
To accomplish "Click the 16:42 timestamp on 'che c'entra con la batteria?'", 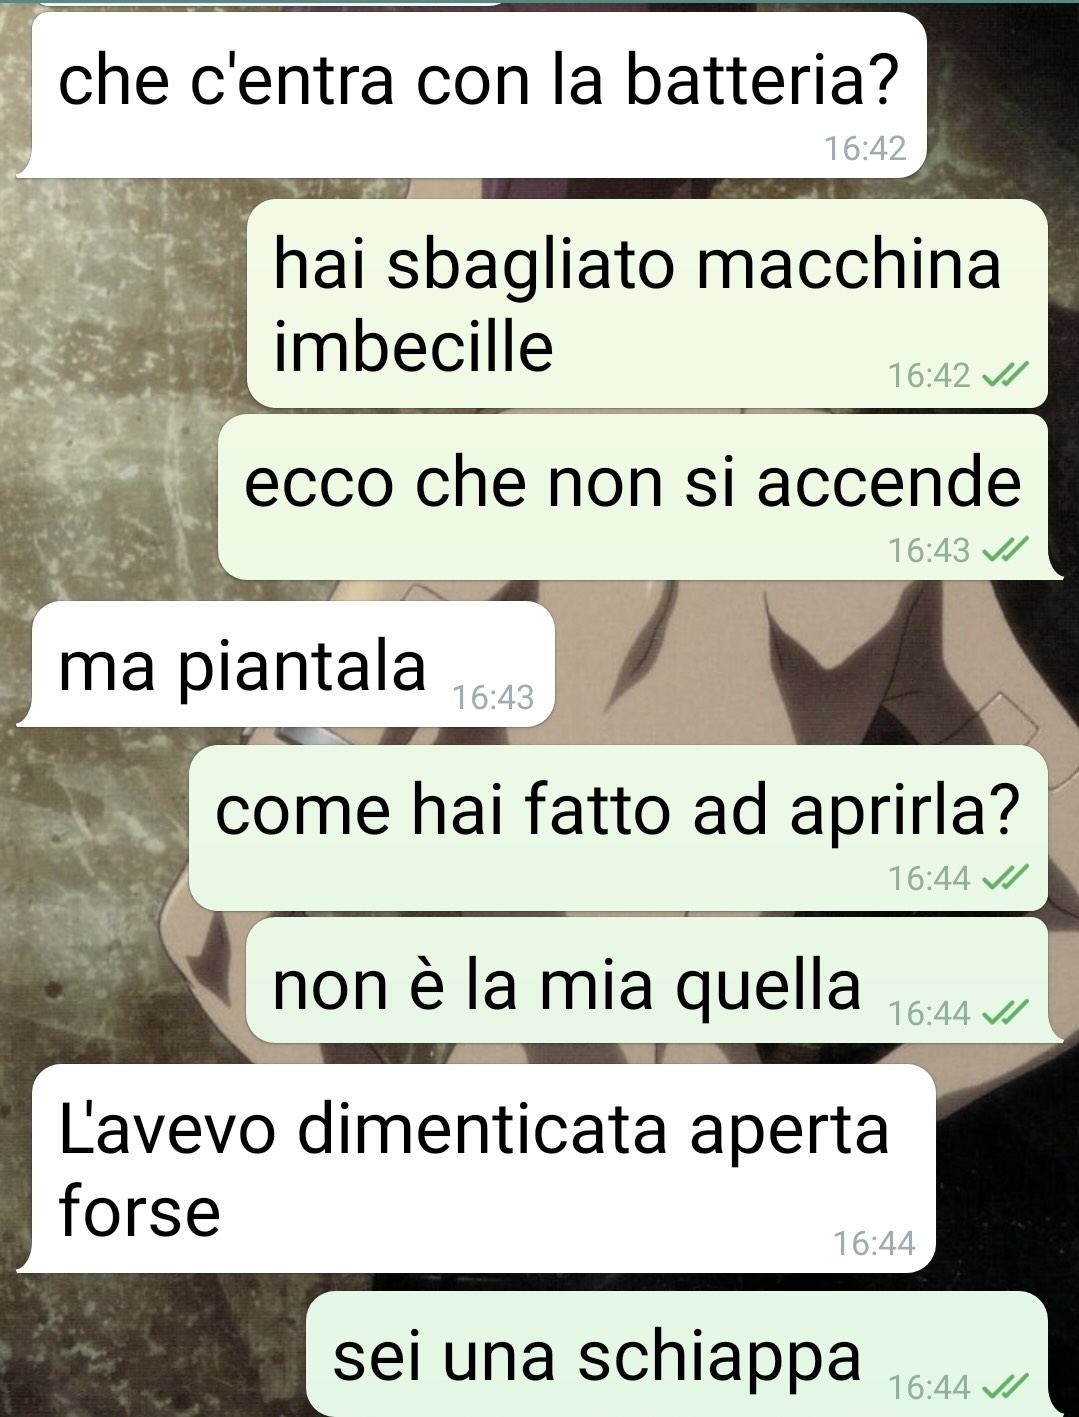I will point(865,149).
